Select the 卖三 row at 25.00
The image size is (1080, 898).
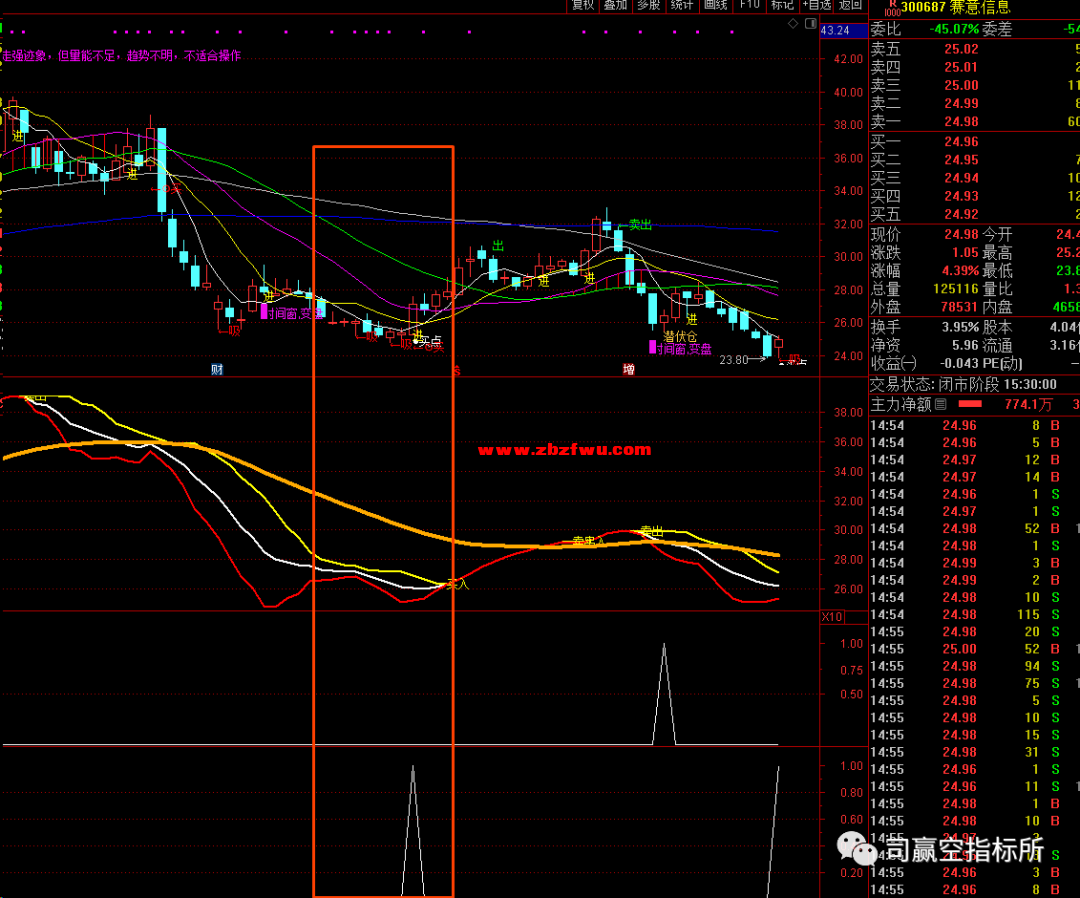[975, 85]
